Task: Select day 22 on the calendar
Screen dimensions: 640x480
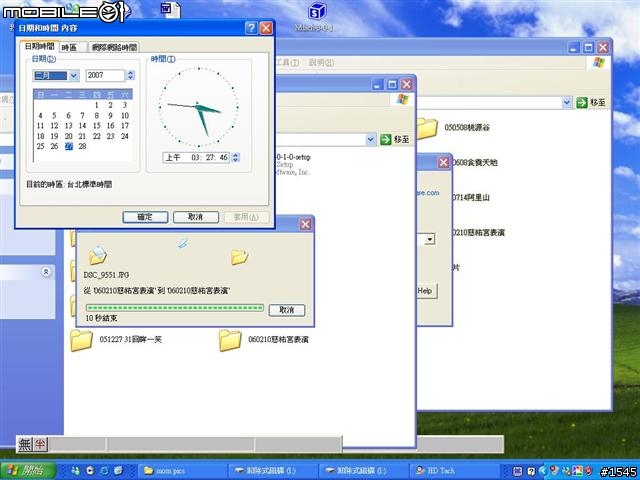Action: click(97, 136)
